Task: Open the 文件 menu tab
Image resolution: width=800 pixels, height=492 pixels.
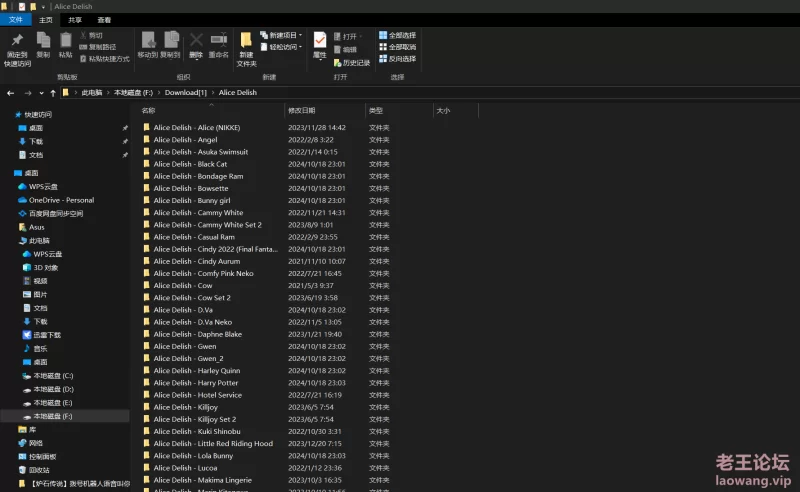Action: (16, 19)
